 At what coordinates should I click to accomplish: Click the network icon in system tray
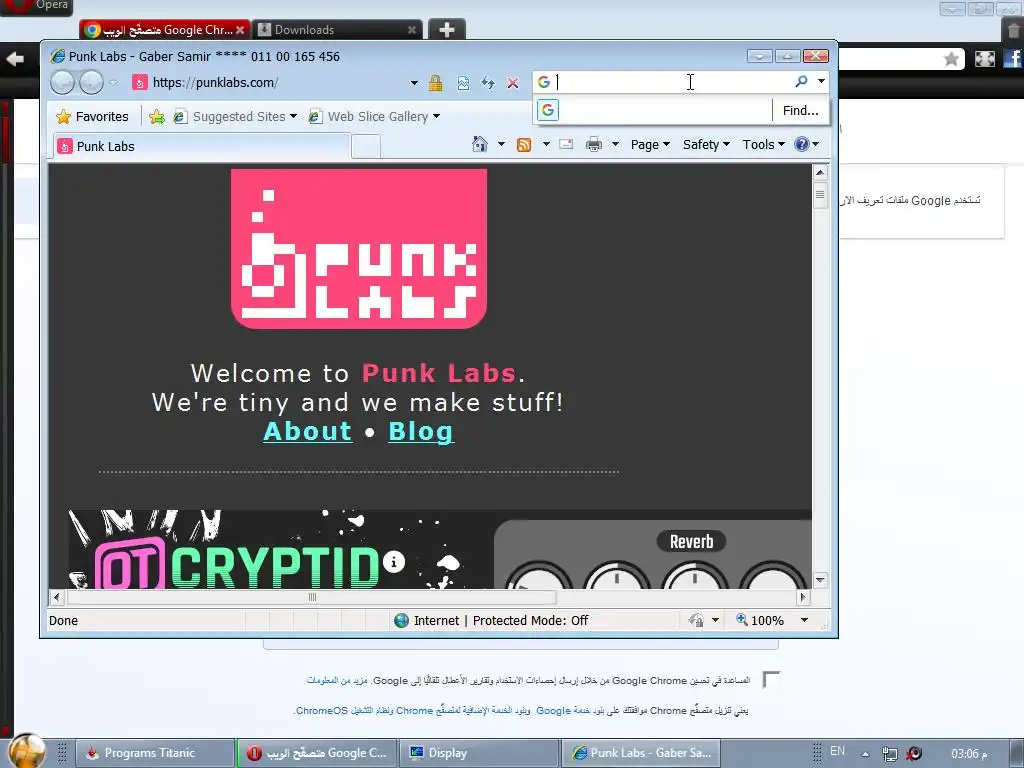click(x=889, y=754)
